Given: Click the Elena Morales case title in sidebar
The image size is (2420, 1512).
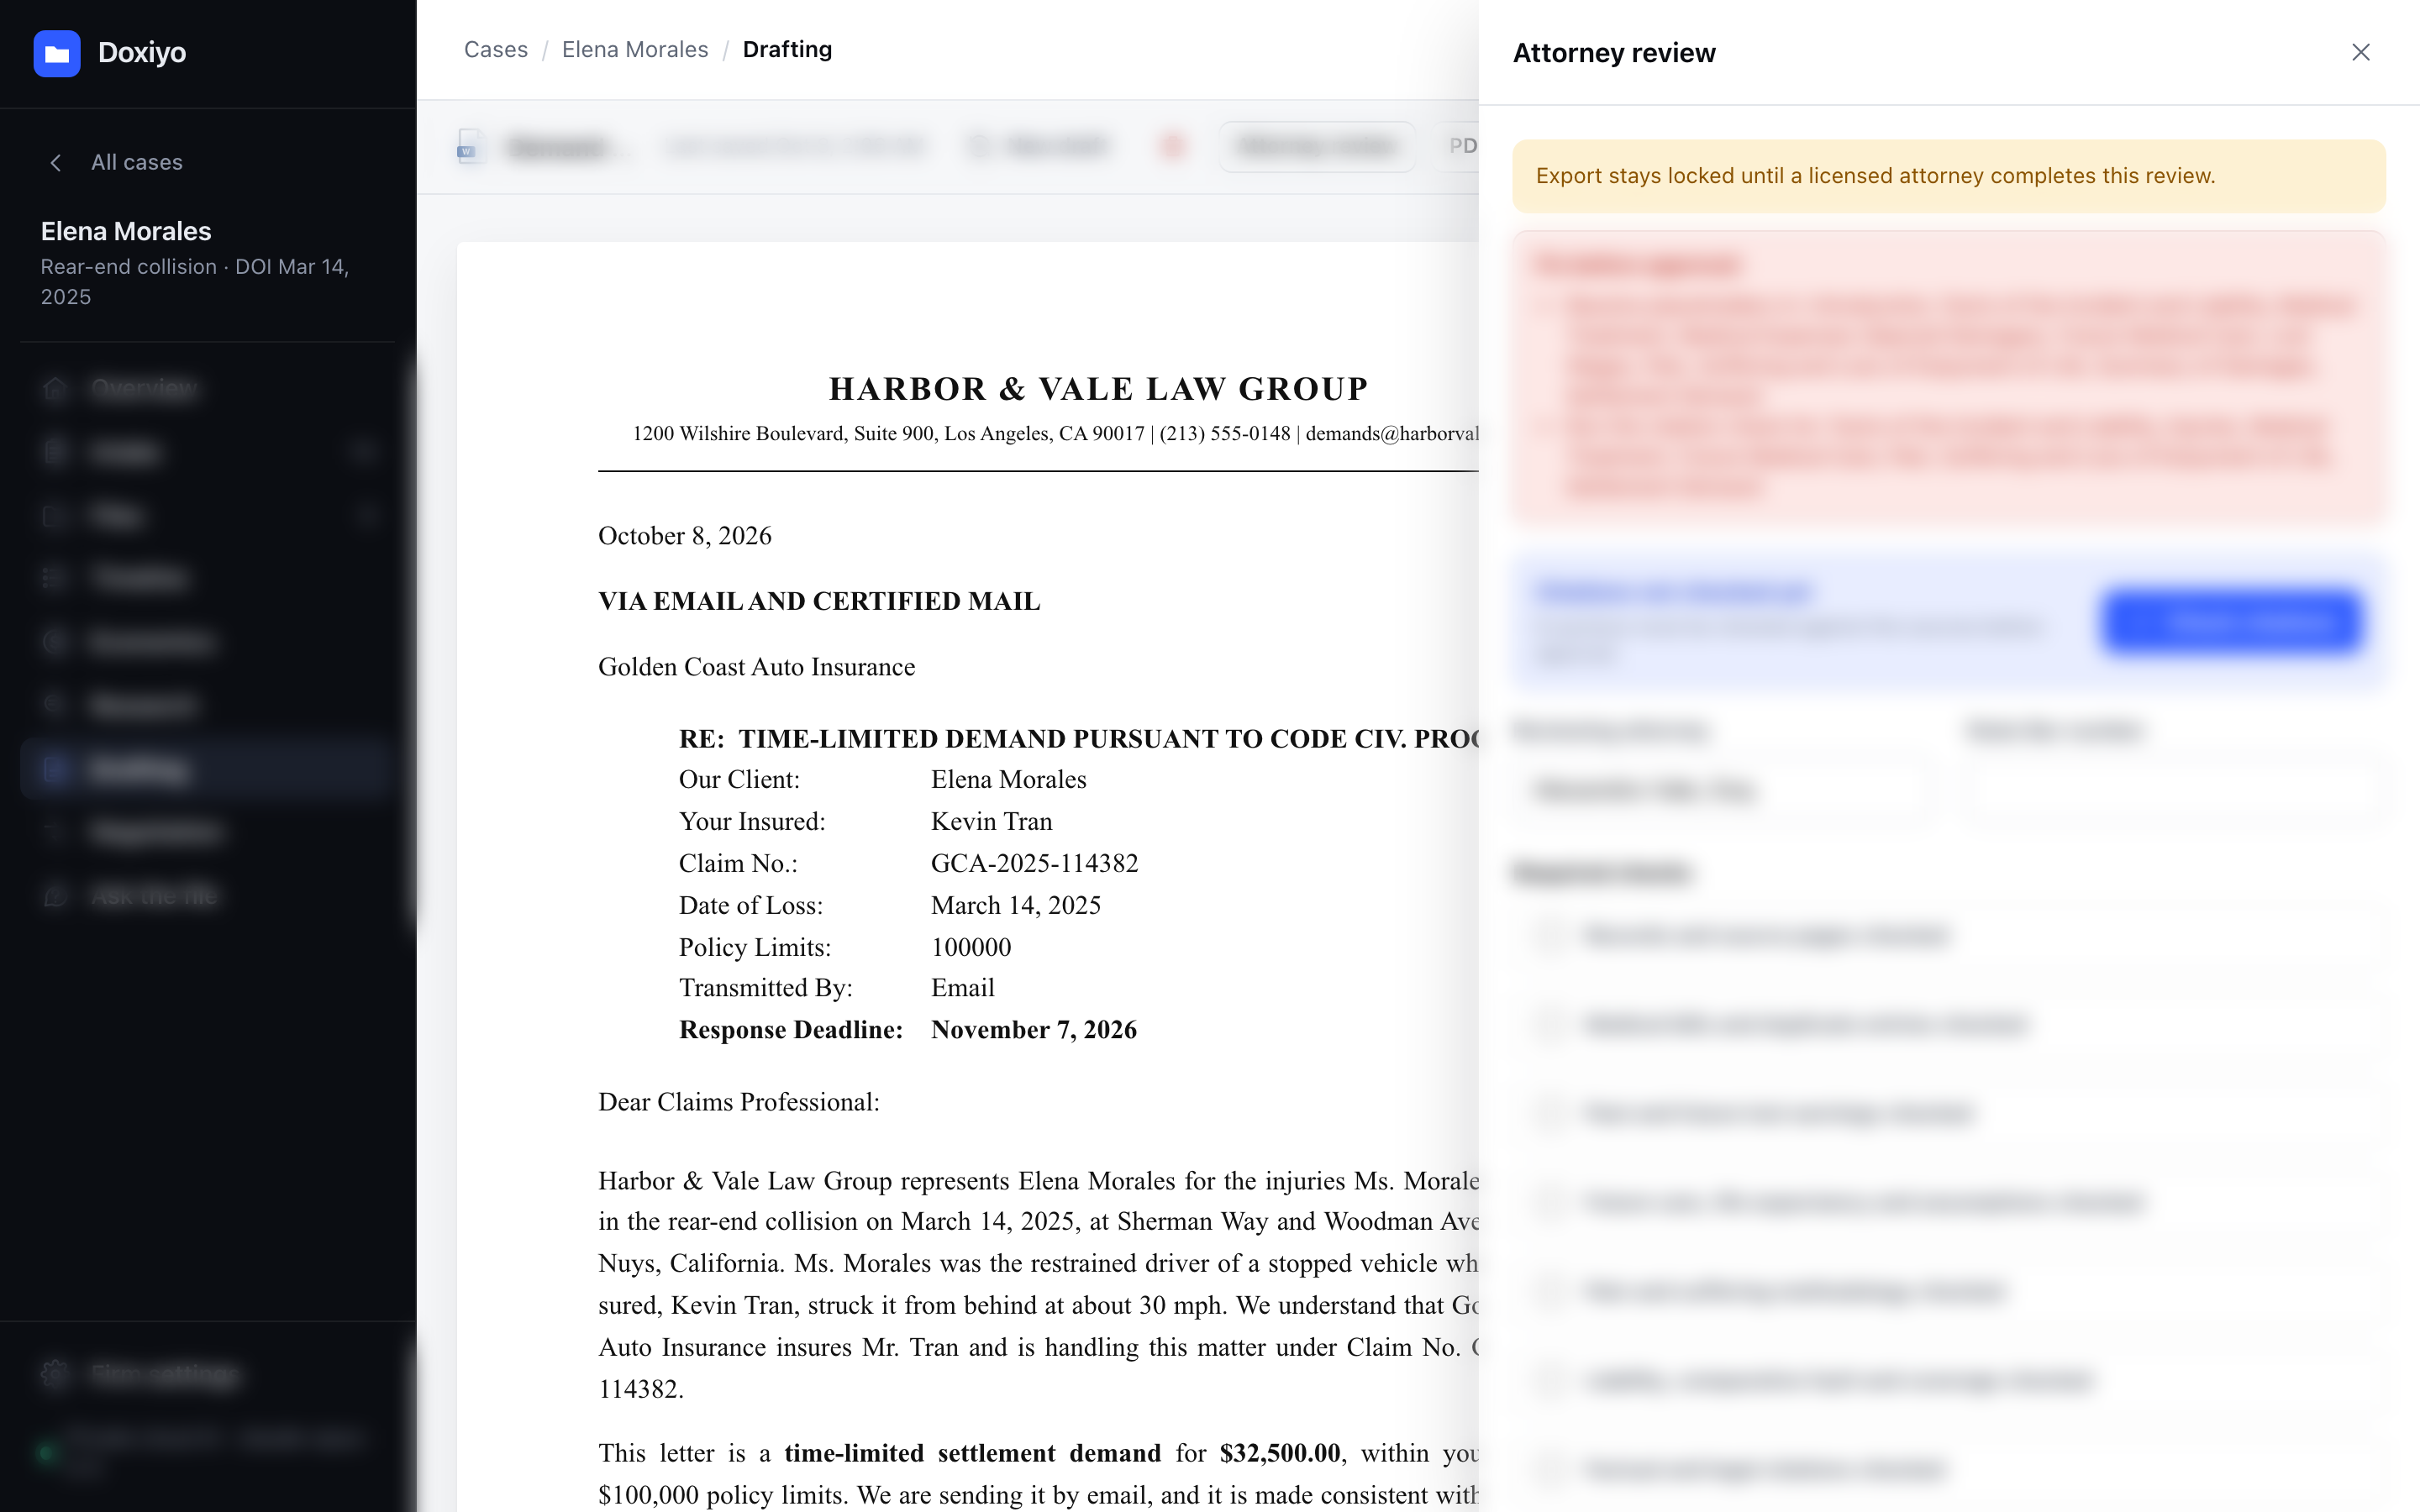Looking at the screenshot, I should (x=126, y=231).
